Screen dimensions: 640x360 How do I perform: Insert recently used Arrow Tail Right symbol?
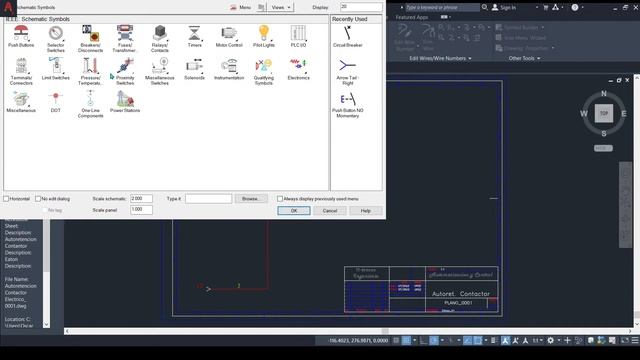[x=347, y=71]
